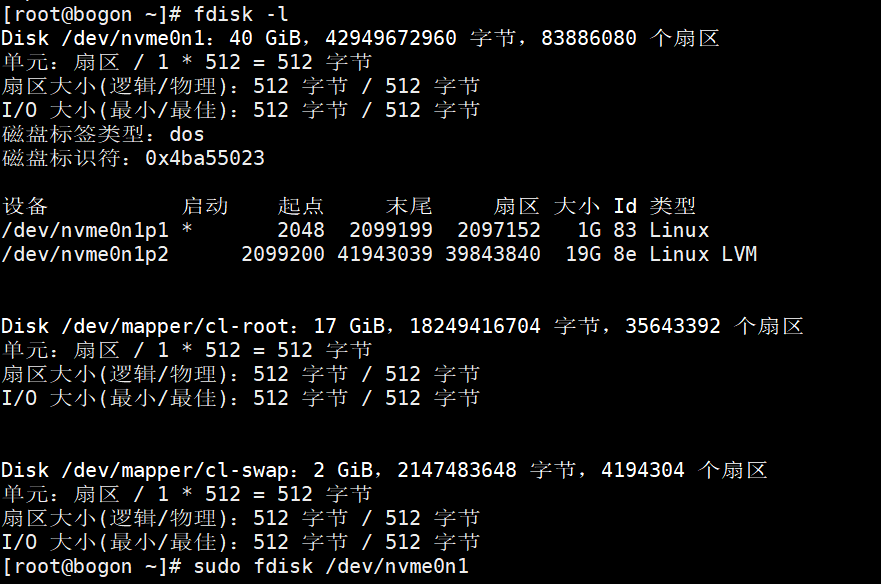Click the Id column header
This screenshot has height=584, width=881.
(625, 206)
